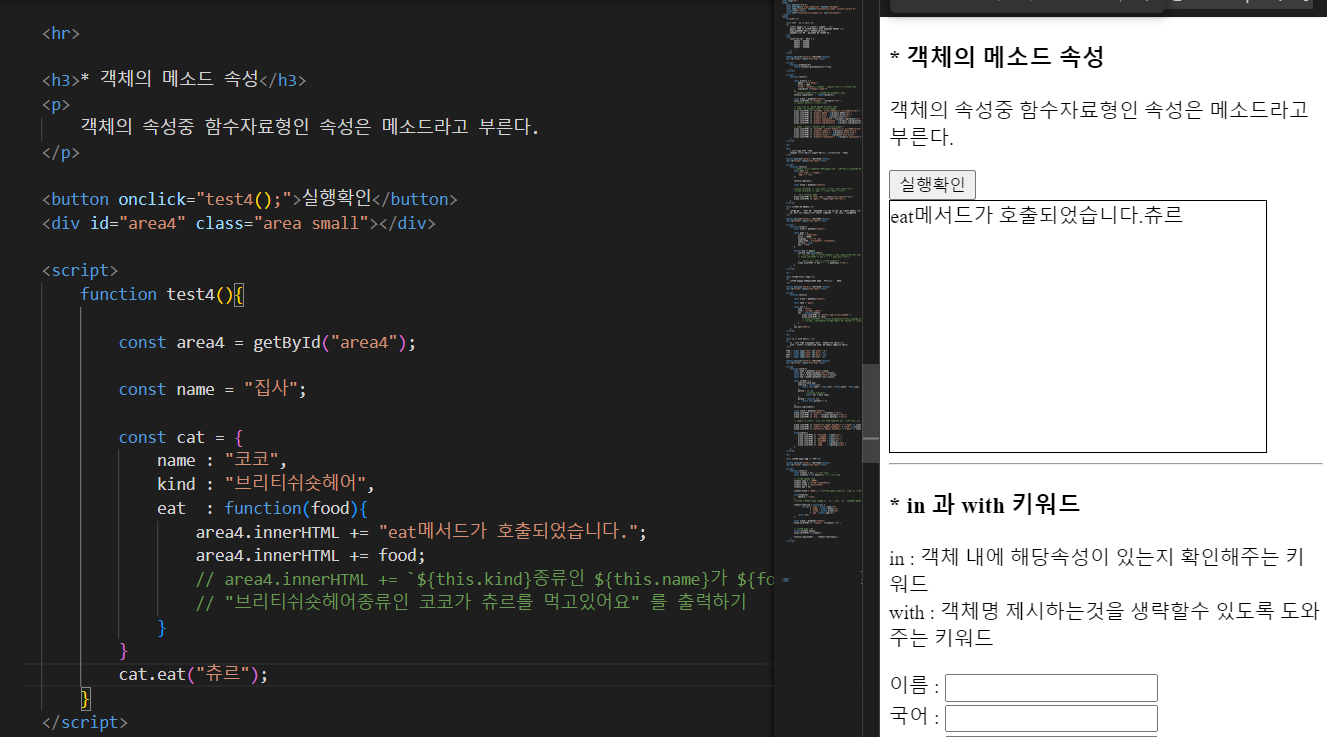
Task: Click the 'function test4(){' code line
Action: 162,294
